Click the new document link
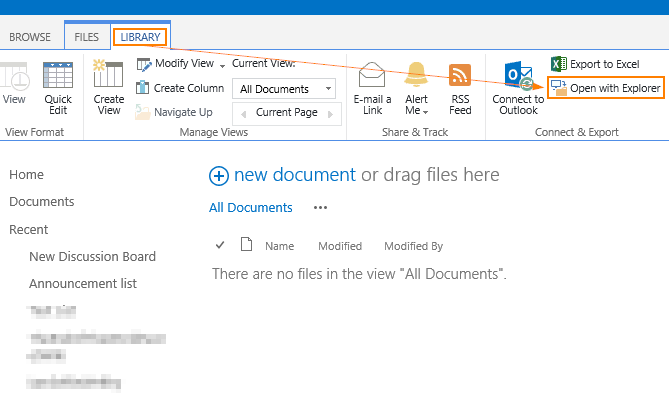669x397 pixels. point(294,175)
